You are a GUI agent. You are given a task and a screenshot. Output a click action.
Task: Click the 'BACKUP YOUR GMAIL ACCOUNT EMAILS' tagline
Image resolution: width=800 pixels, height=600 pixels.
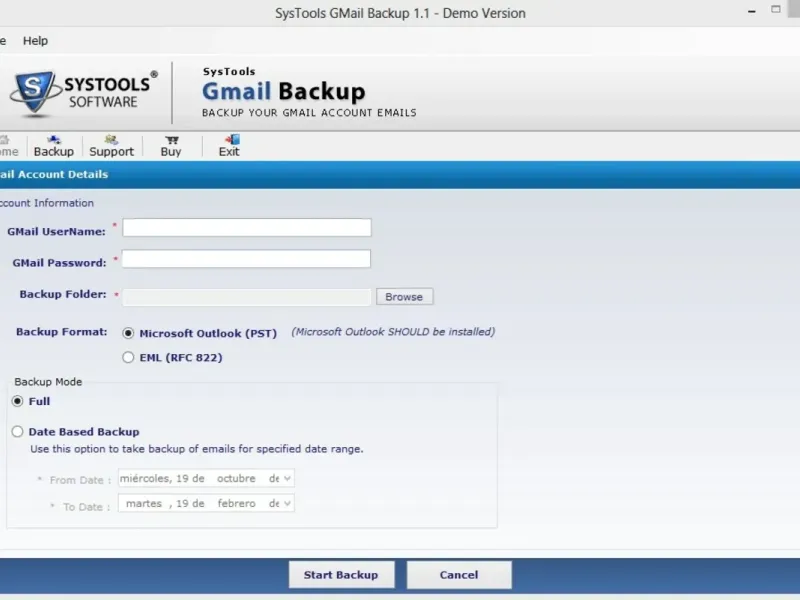[309, 113]
